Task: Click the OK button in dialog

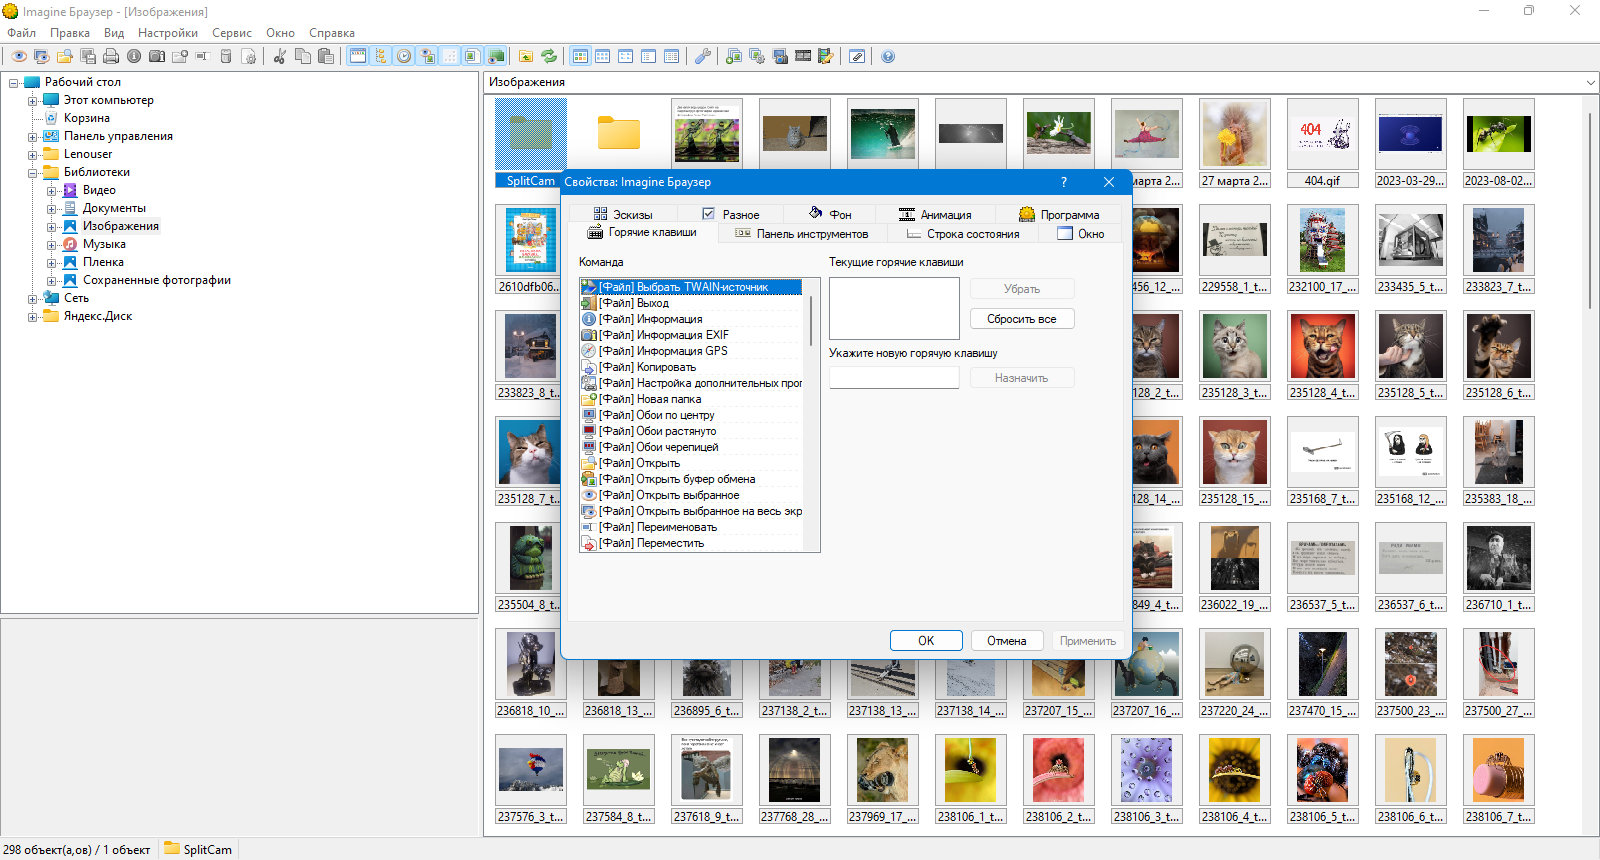Action: click(x=926, y=641)
